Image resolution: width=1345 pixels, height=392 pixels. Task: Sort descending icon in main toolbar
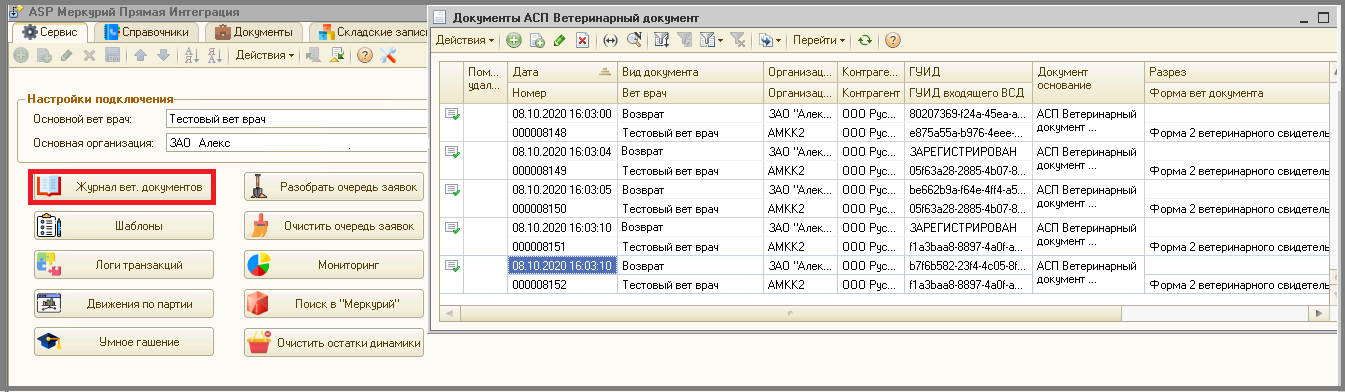click(214, 55)
